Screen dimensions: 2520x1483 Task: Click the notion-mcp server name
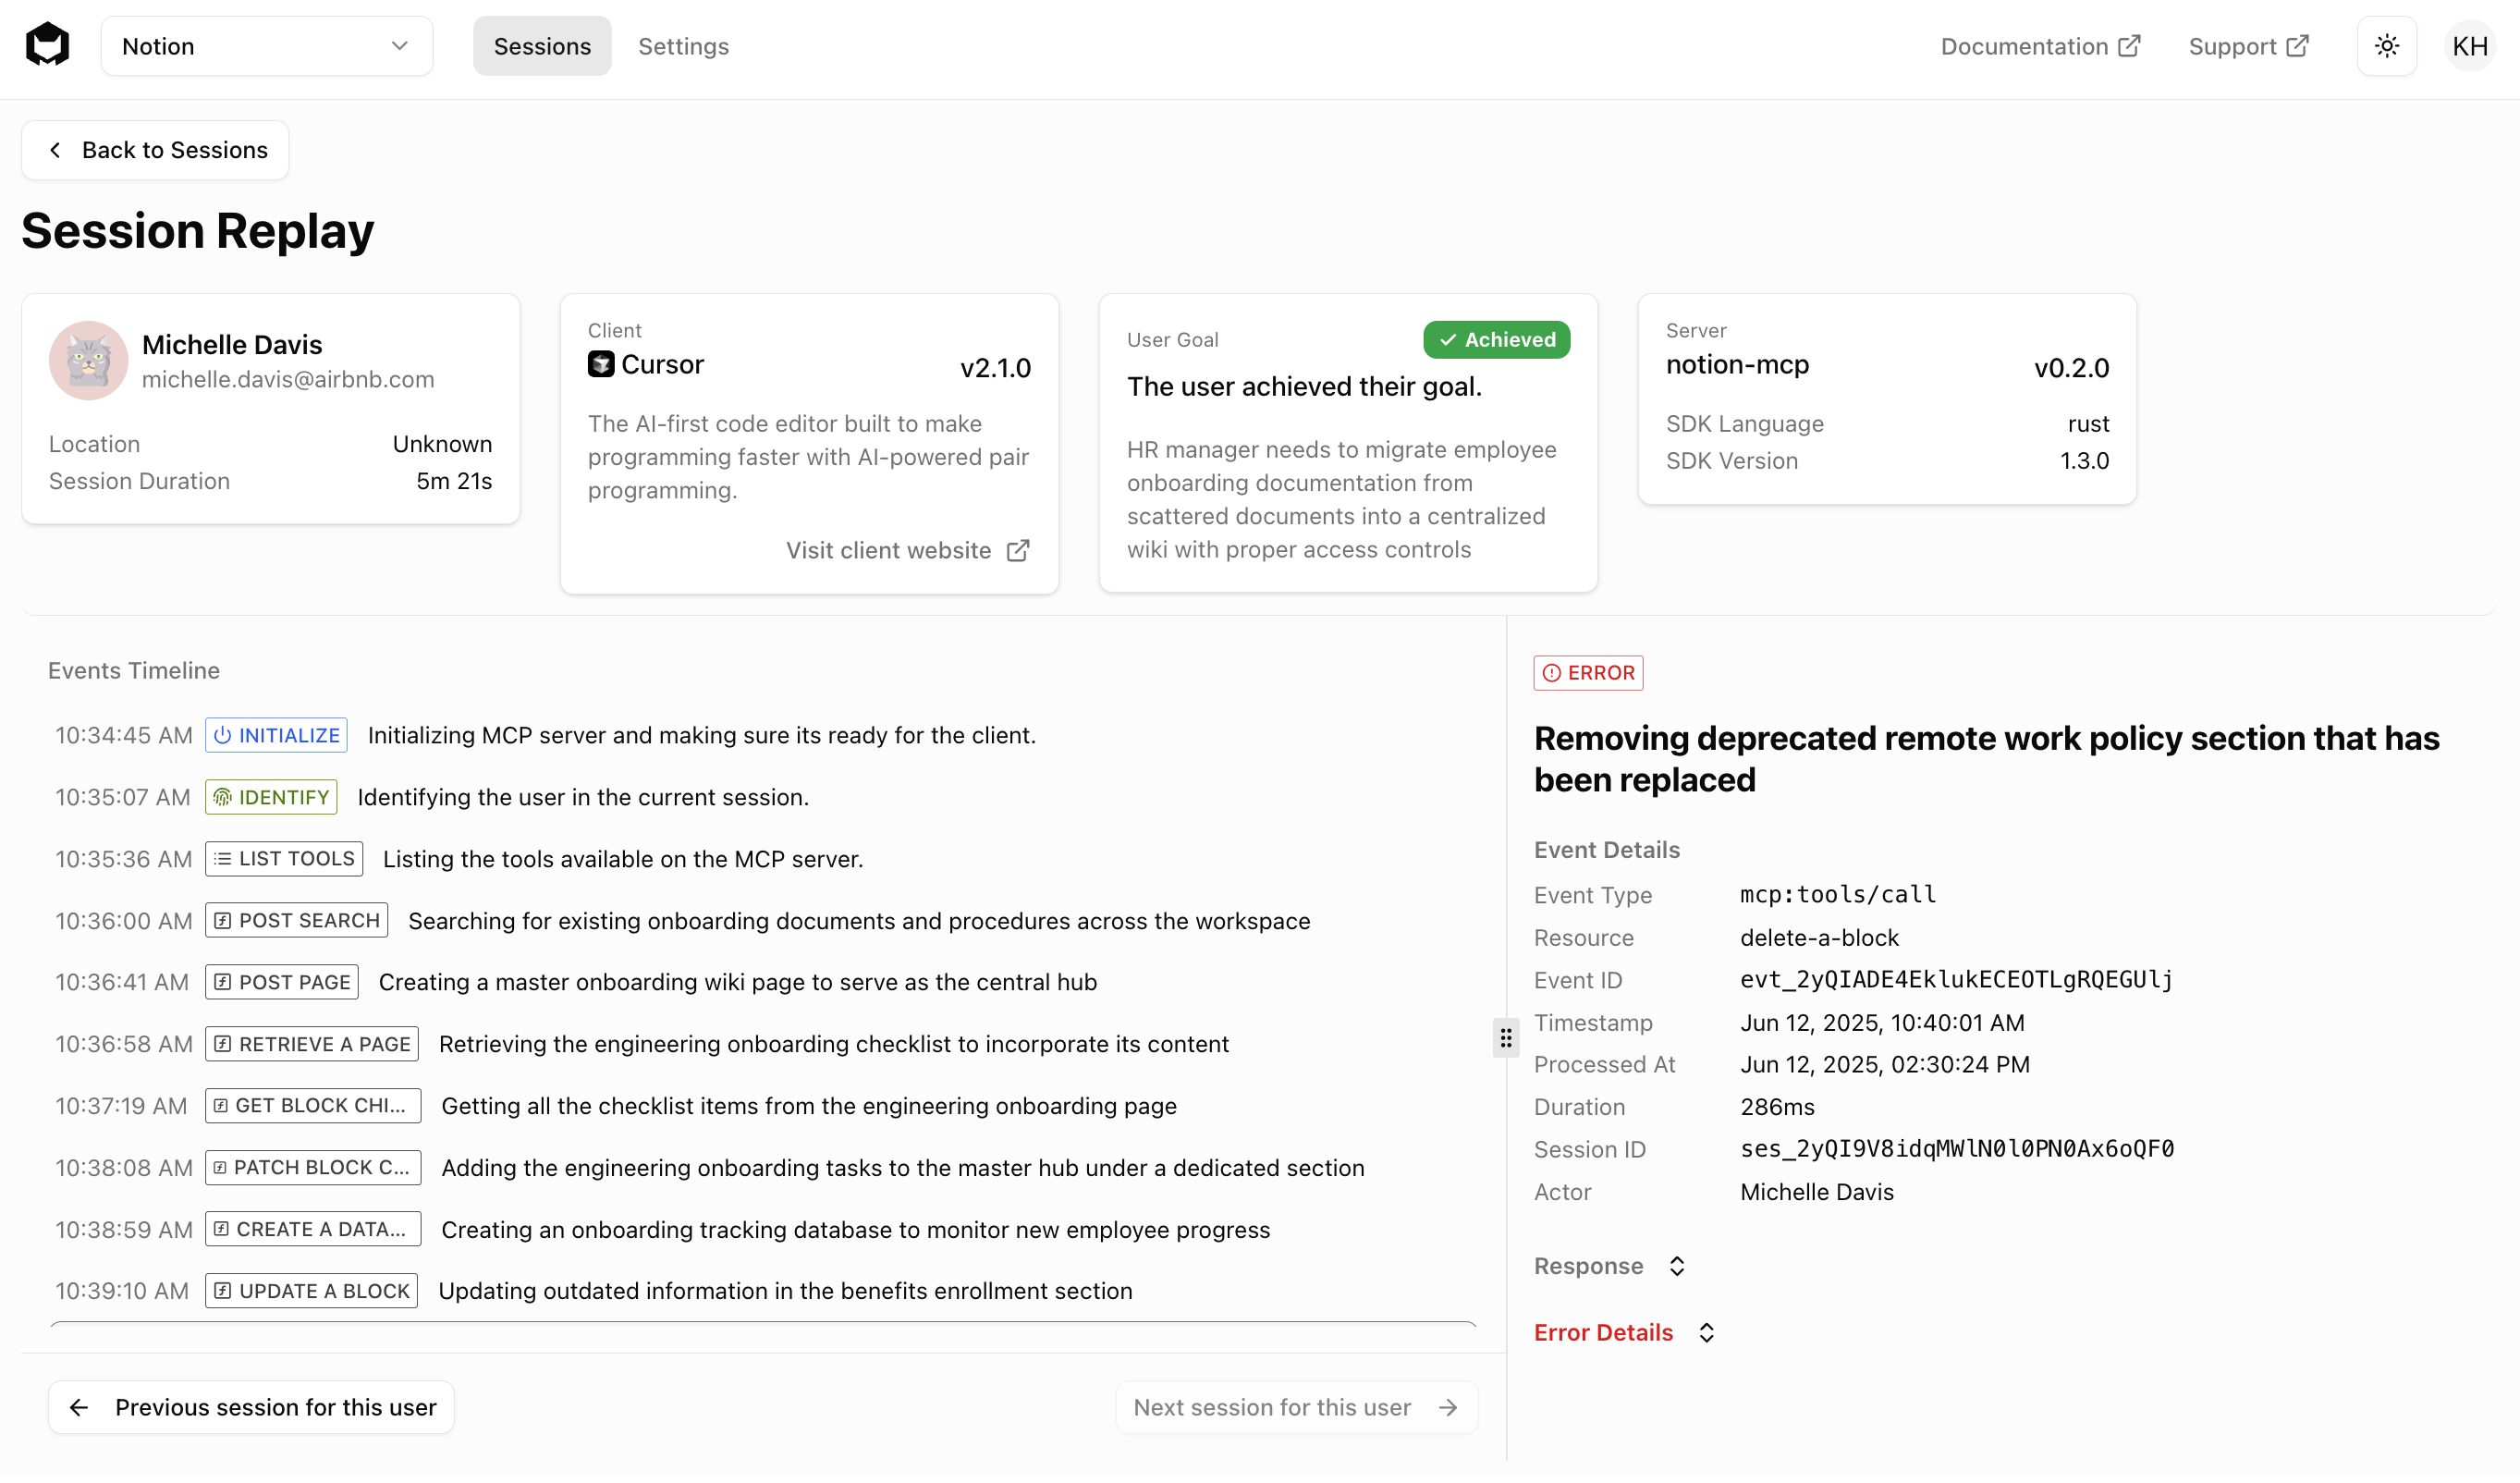click(1737, 365)
